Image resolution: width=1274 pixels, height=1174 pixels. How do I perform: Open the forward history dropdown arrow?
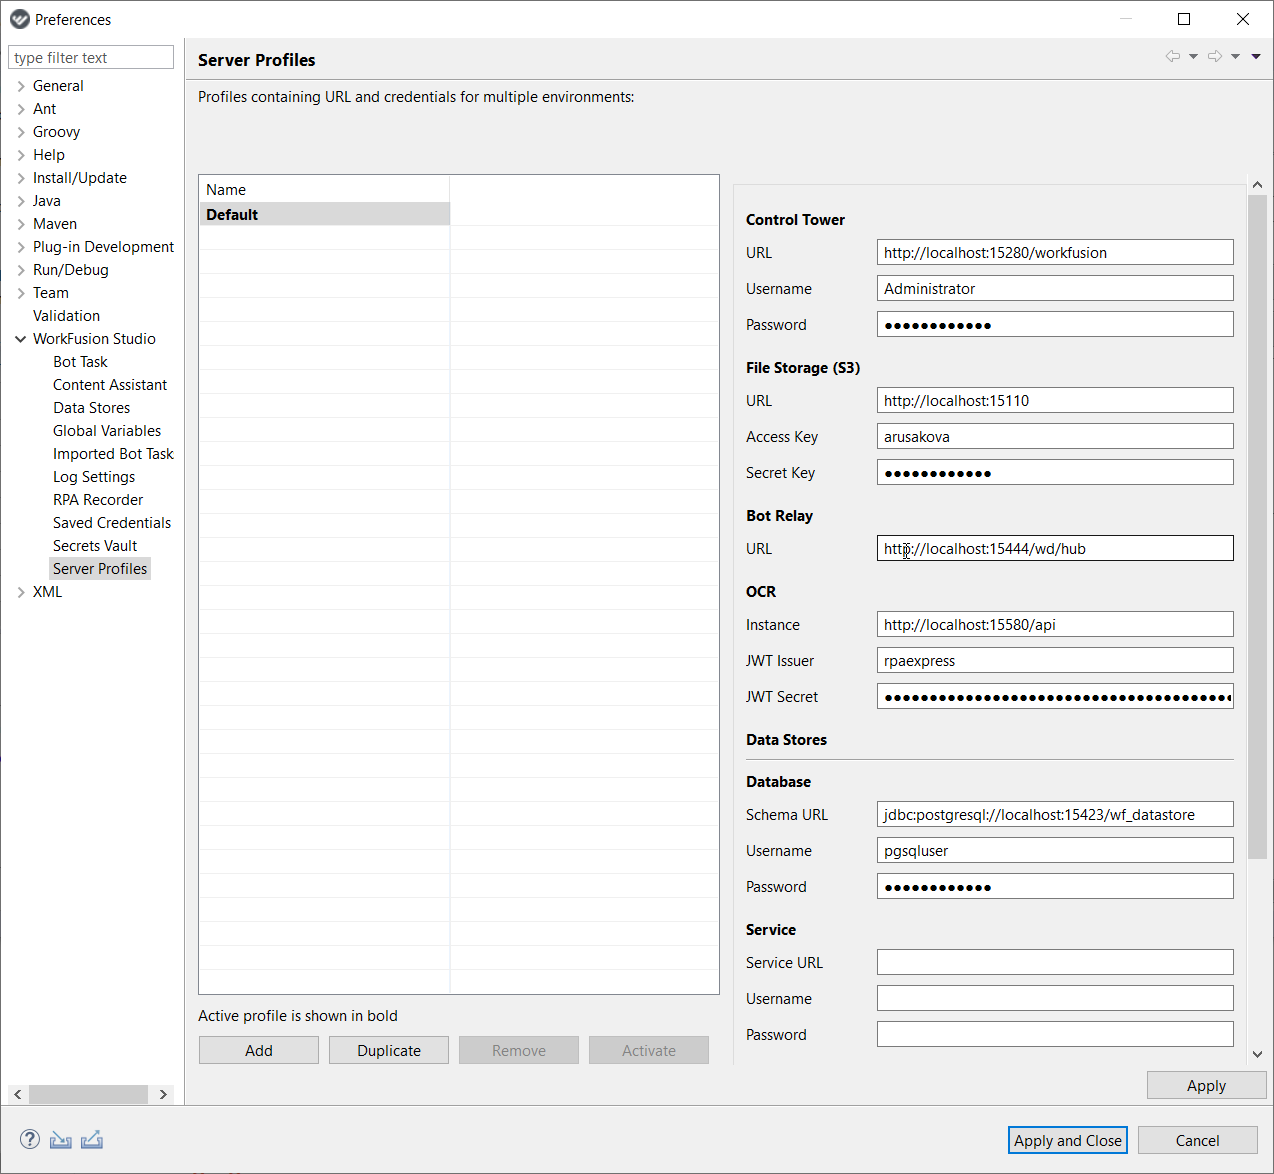tap(1235, 57)
